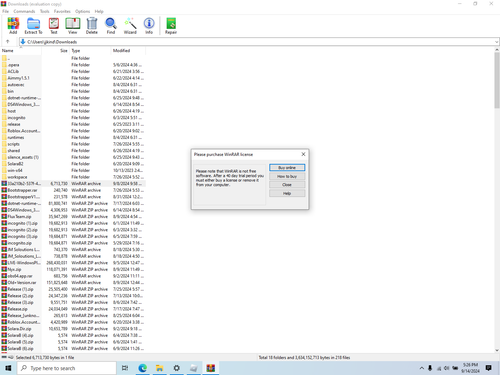Select the autoexec folder row
500x375 pixels.
[x=73, y=85]
